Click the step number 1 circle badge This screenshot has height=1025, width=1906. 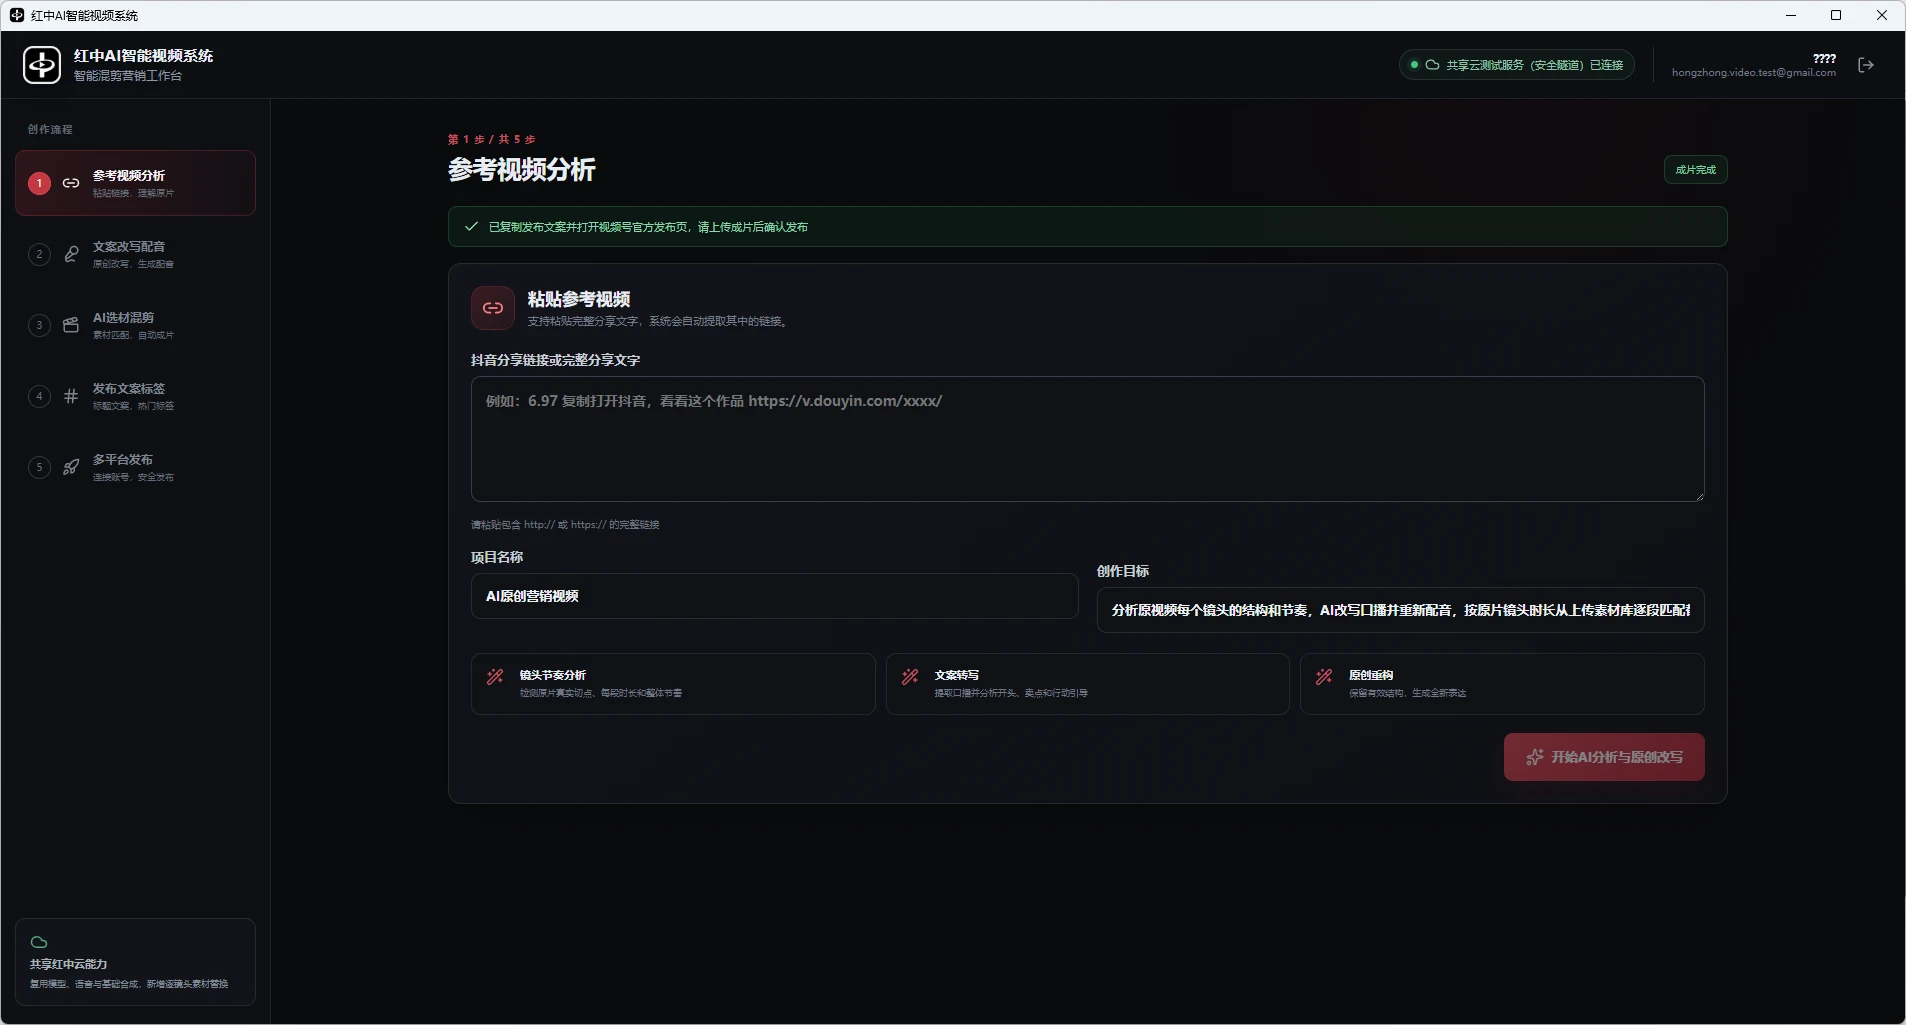(x=39, y=183)
